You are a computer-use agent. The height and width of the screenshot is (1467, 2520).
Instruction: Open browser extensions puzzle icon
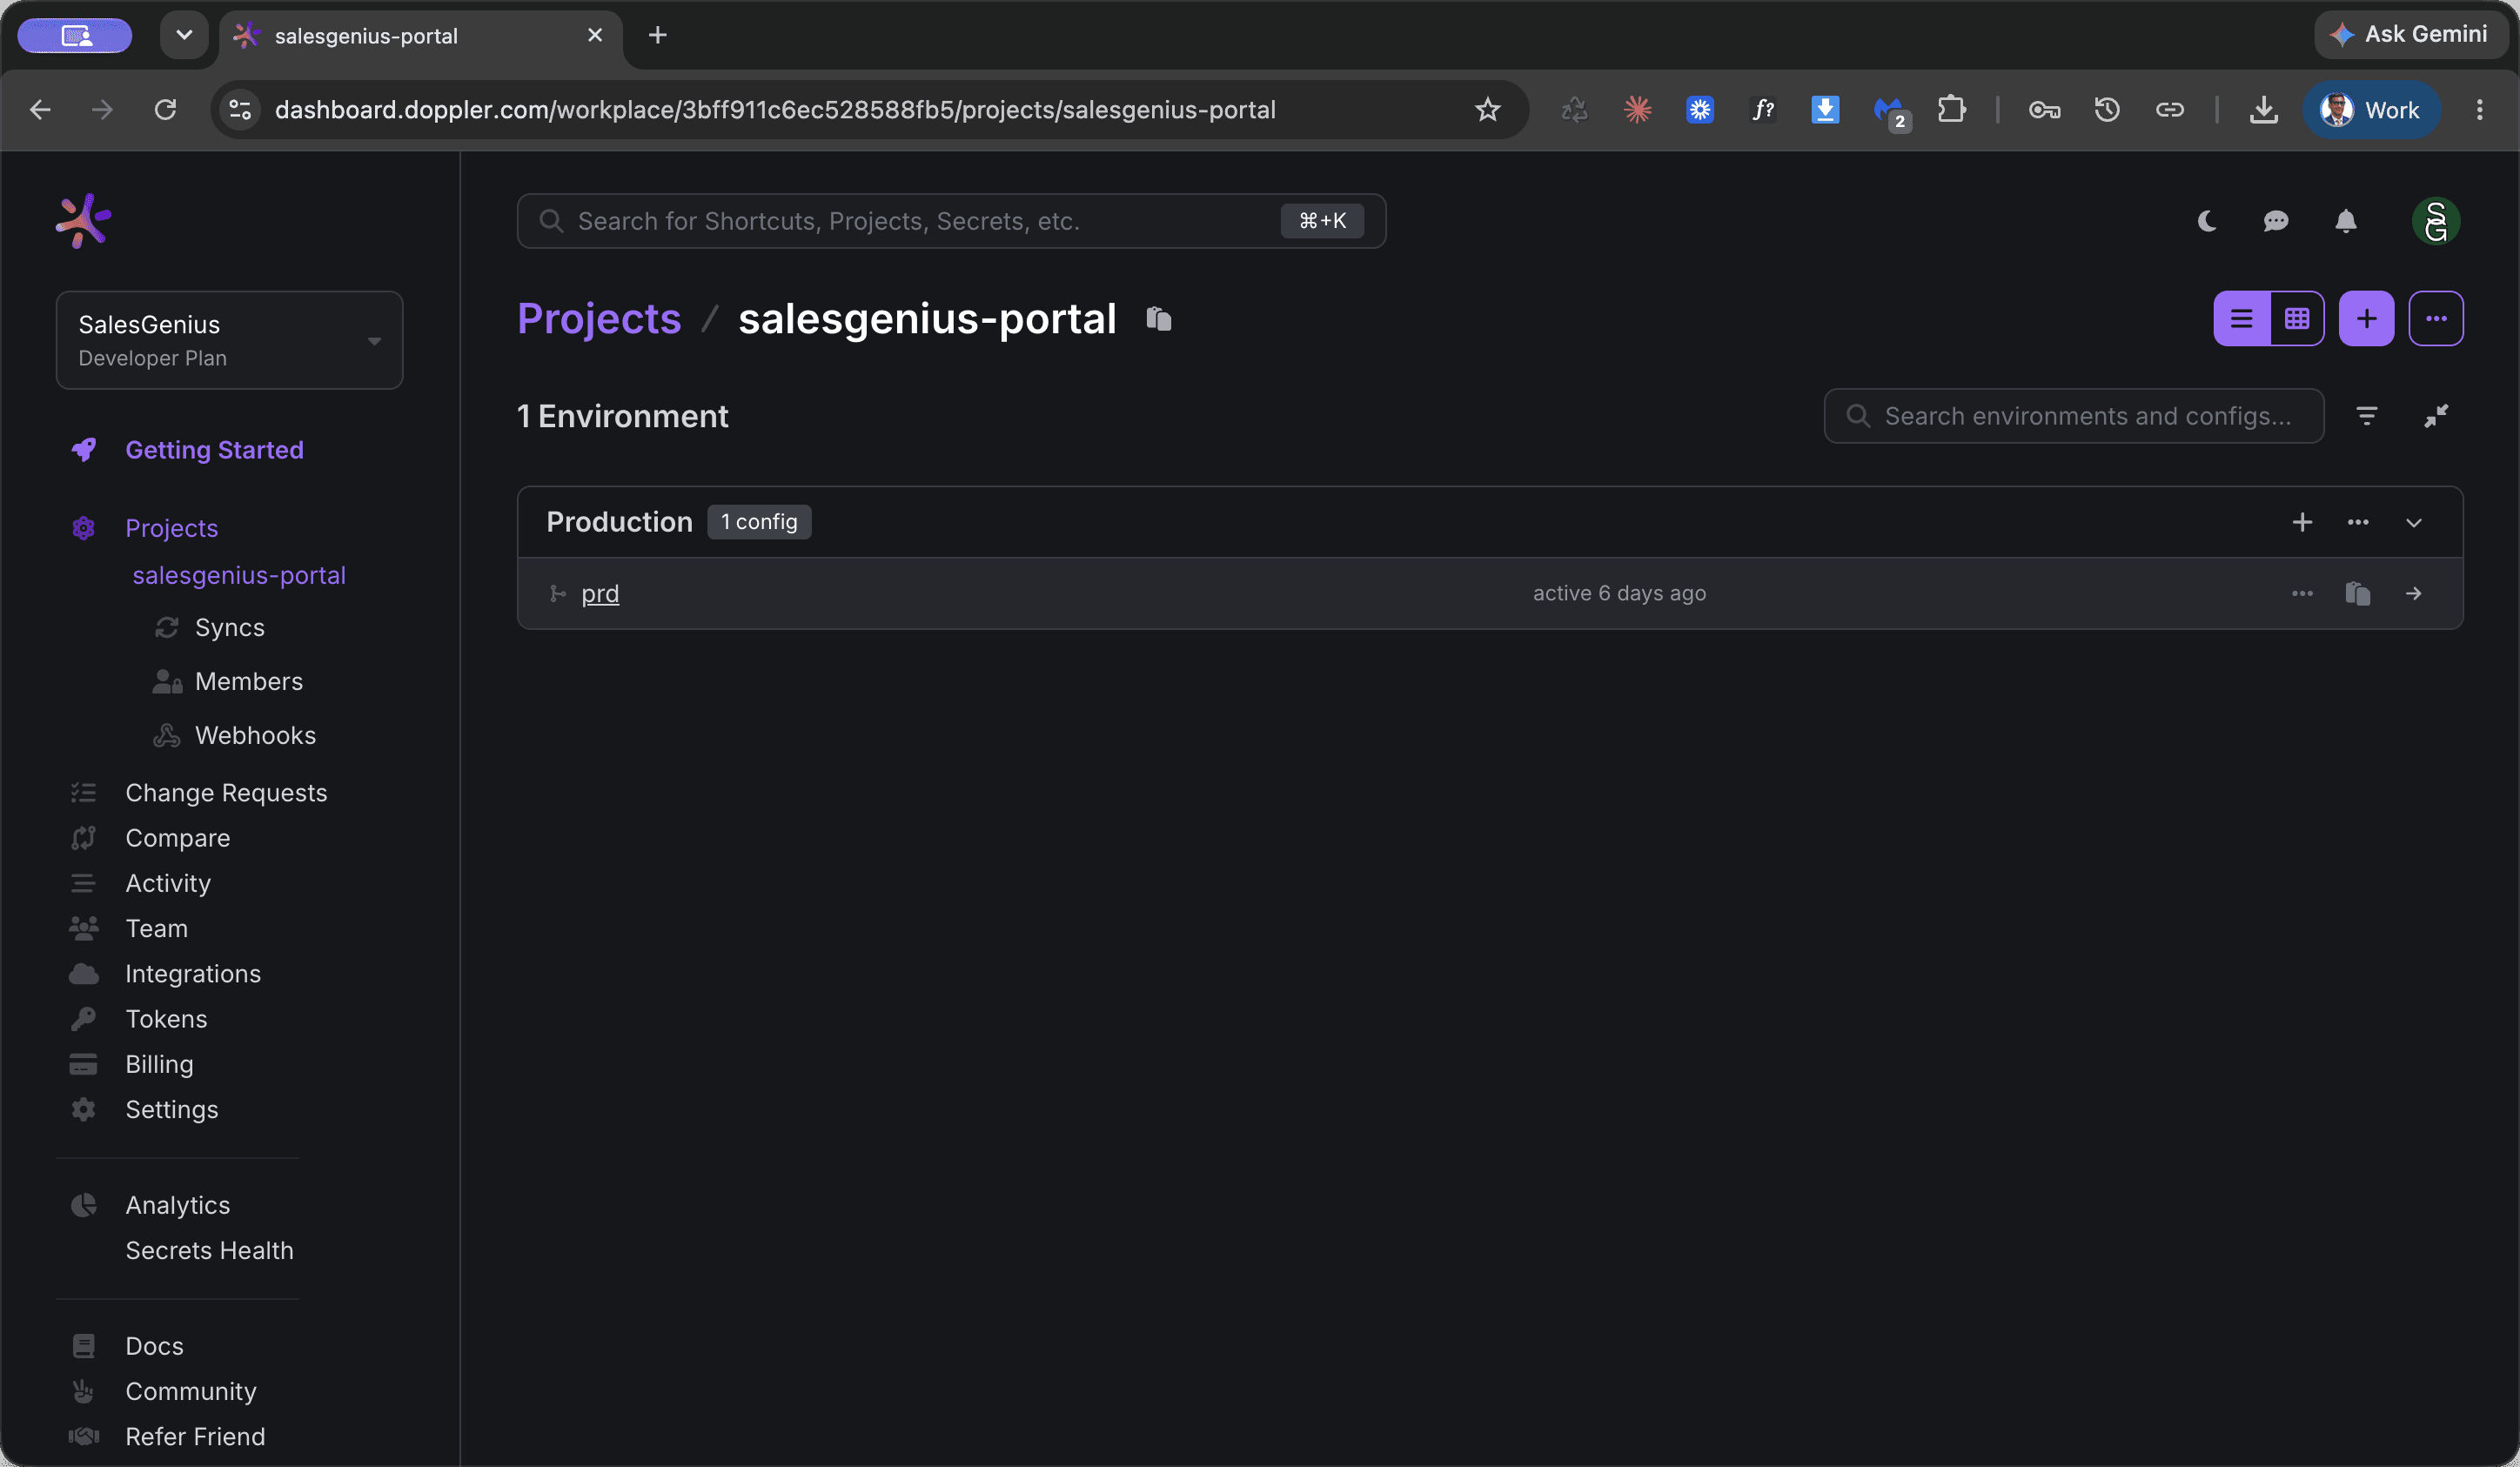point(1951,110)
